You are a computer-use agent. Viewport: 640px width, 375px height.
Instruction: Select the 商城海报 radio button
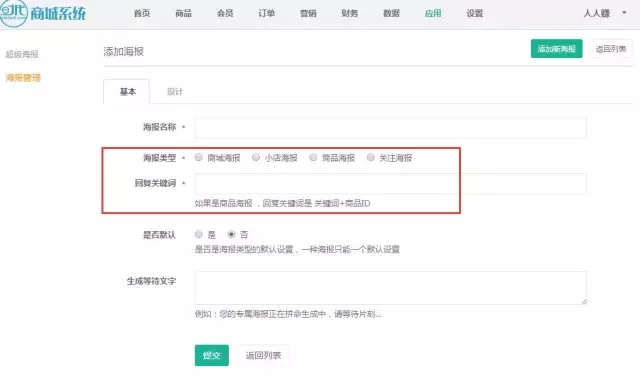pos(198,158)
